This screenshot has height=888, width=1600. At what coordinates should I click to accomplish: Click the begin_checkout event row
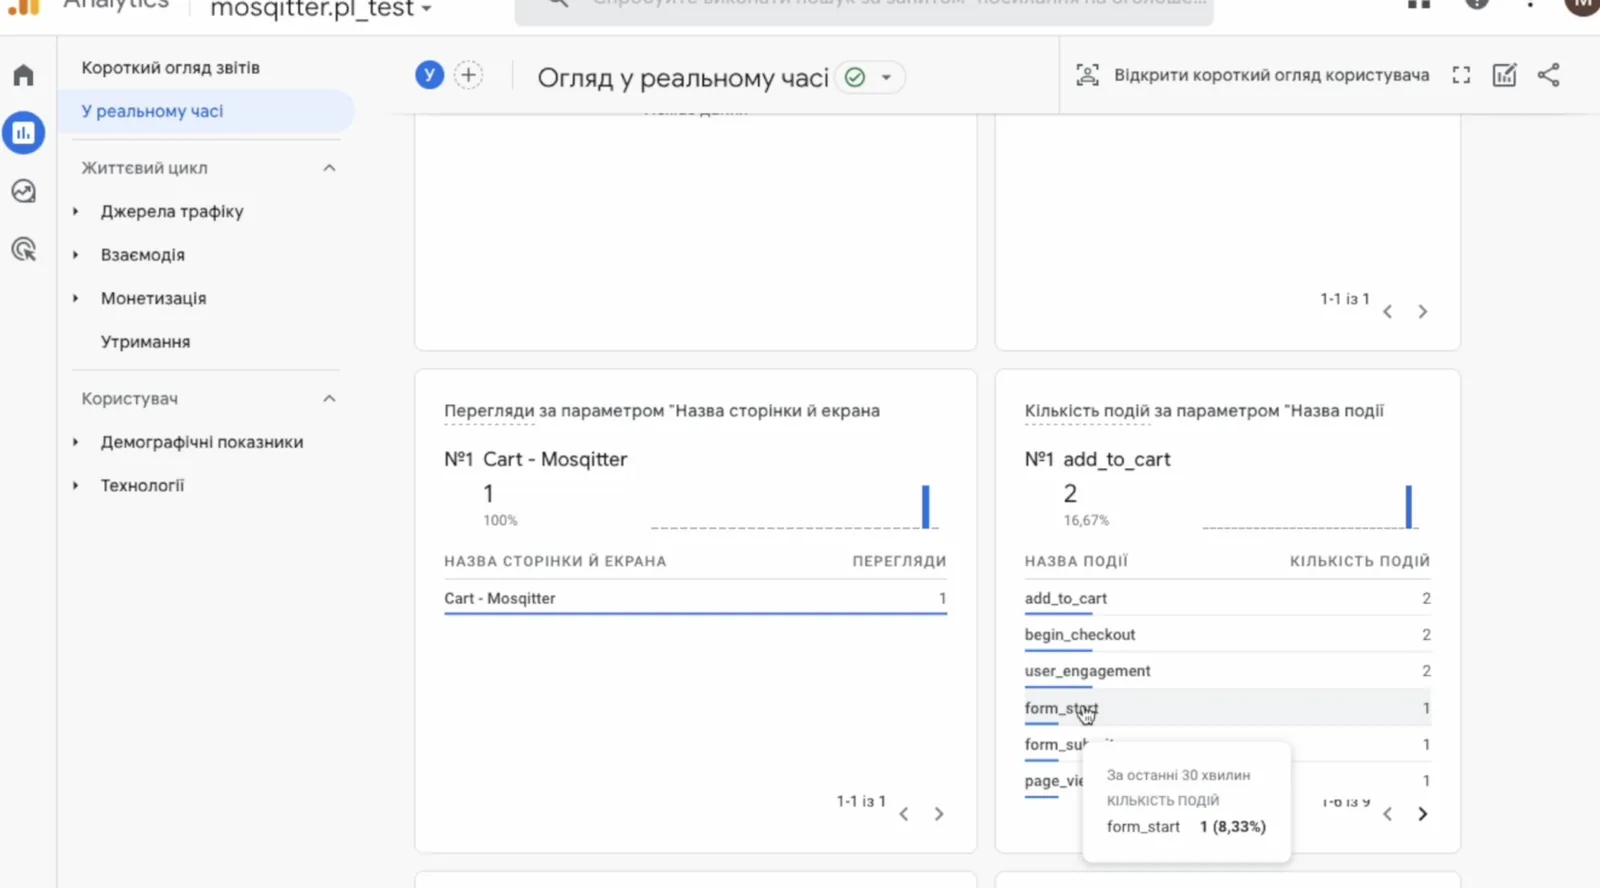[x=1227, y=635]
